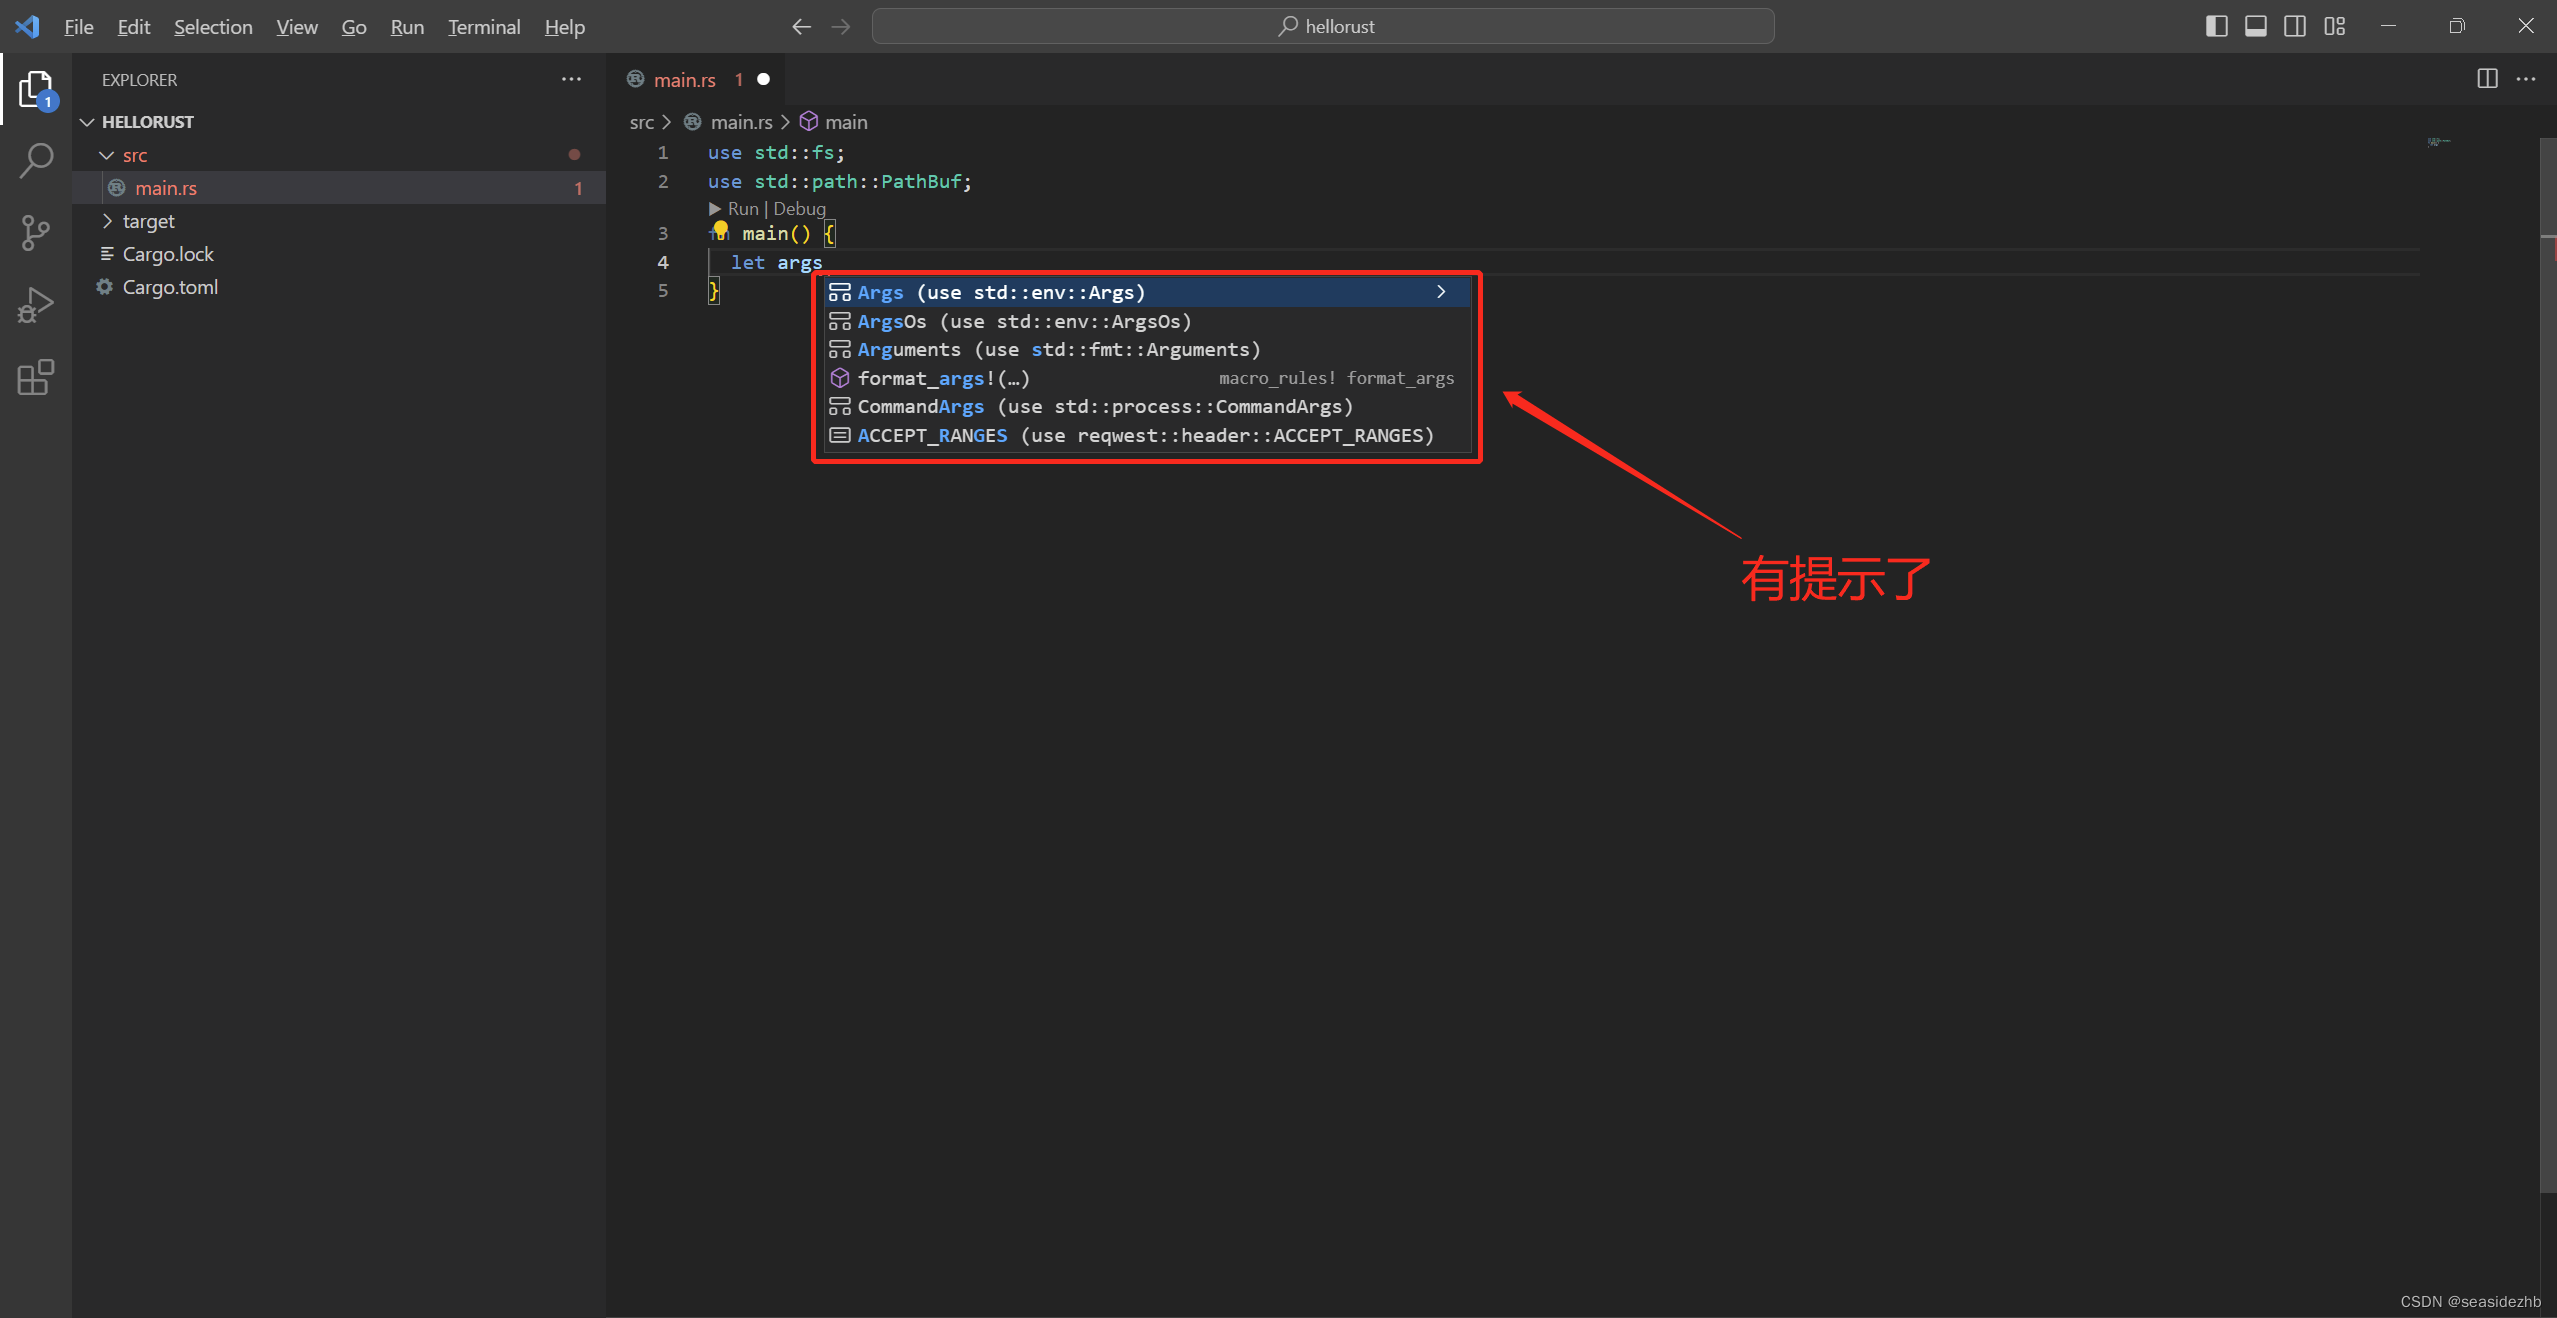The width and height of the screenshot is (2557, 1318).
Task: Open Customize Layout icon
Action: pos(2335,26)
